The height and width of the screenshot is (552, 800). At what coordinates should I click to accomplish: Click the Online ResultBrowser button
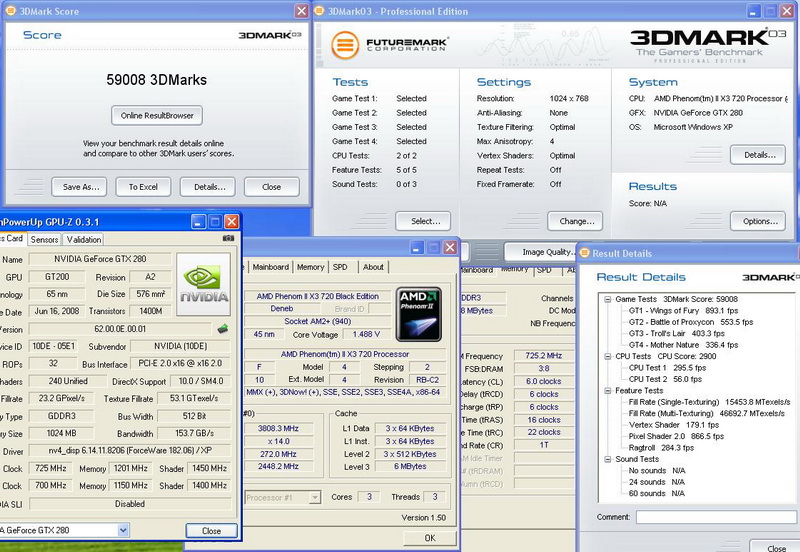(157, 115)
